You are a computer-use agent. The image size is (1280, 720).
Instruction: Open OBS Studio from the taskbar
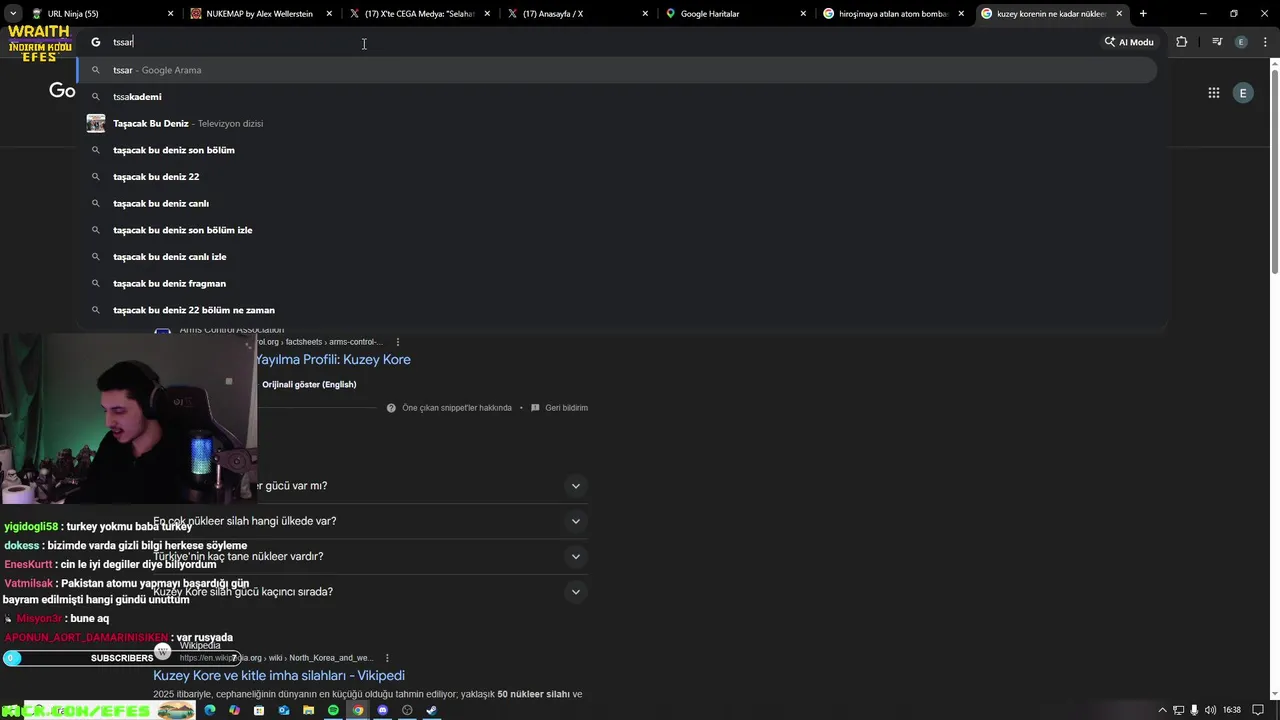(407, 710)
